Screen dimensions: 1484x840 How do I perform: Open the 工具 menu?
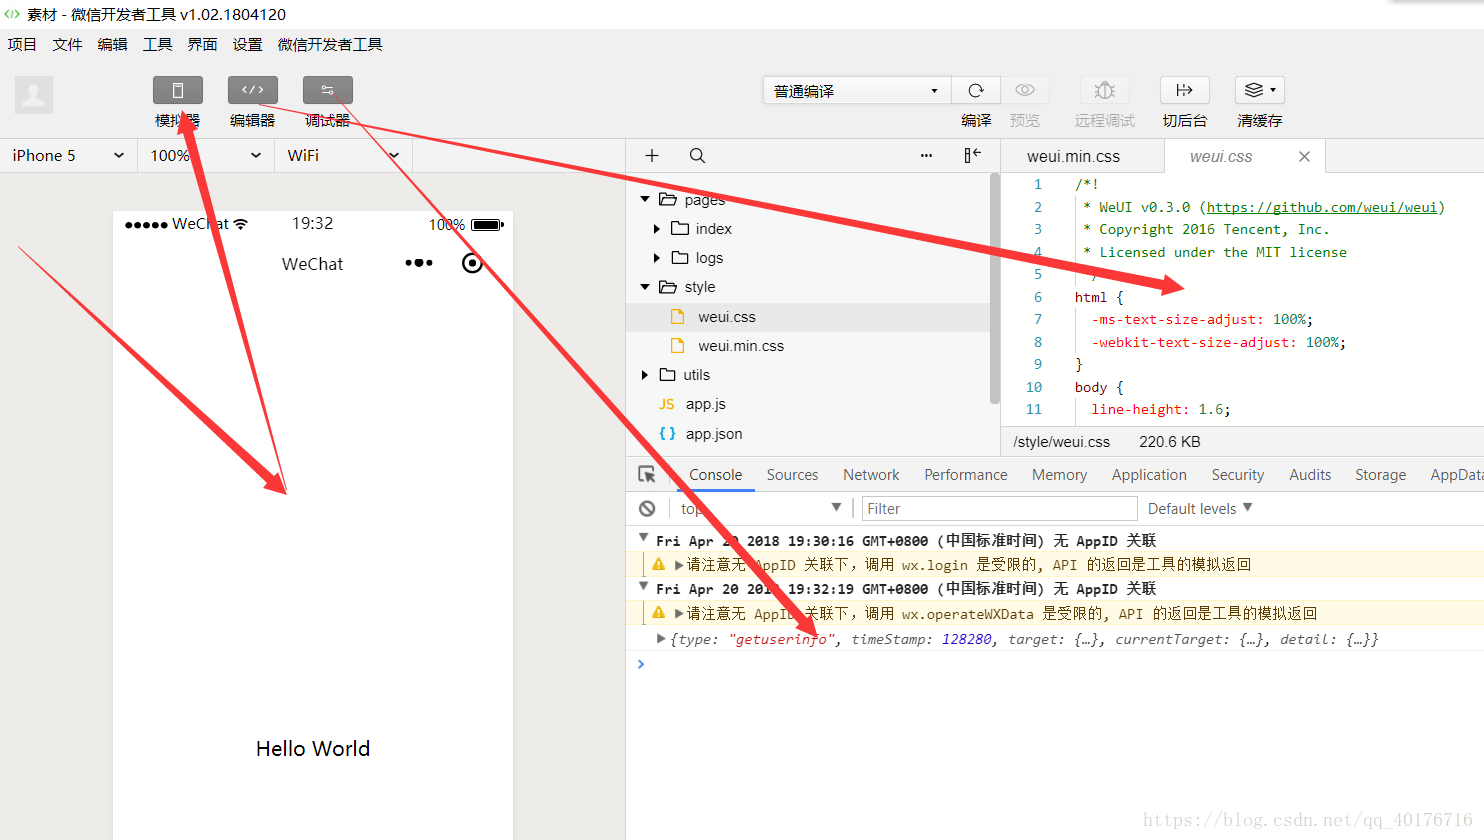[x=157, y=45]
